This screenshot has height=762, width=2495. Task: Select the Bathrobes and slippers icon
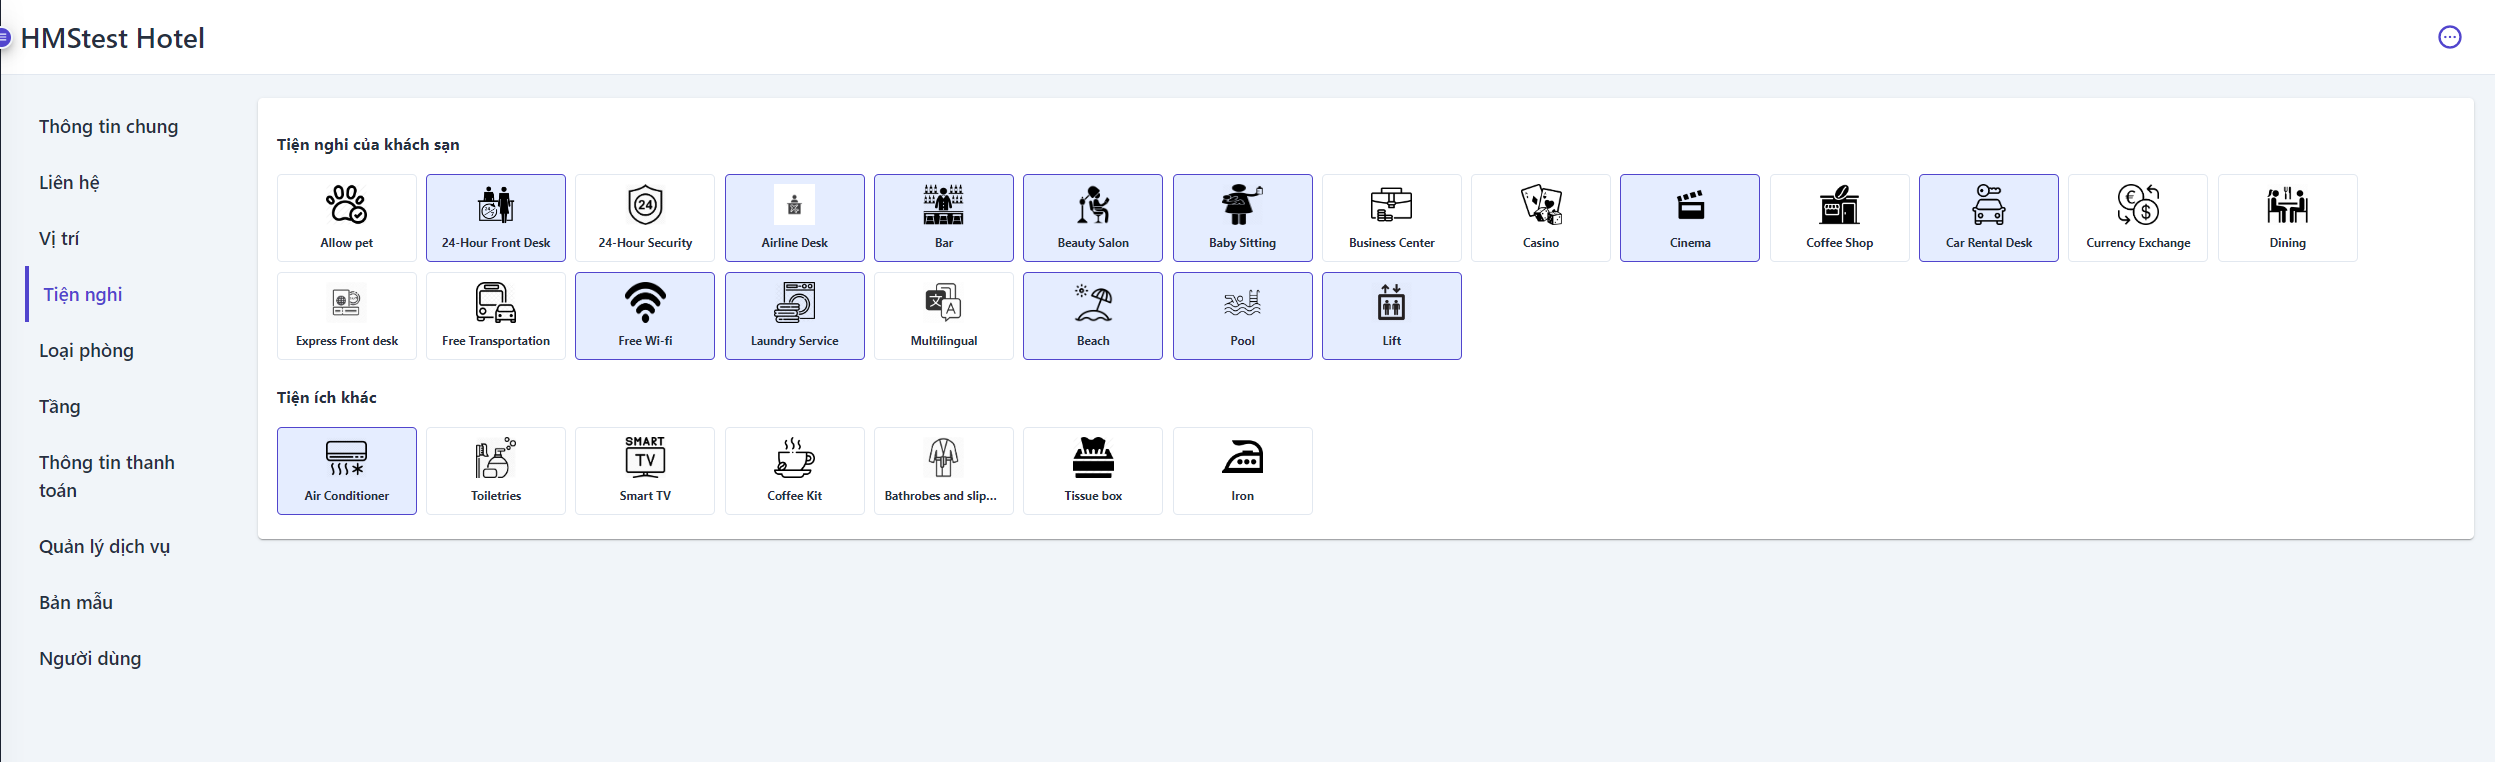944,457
